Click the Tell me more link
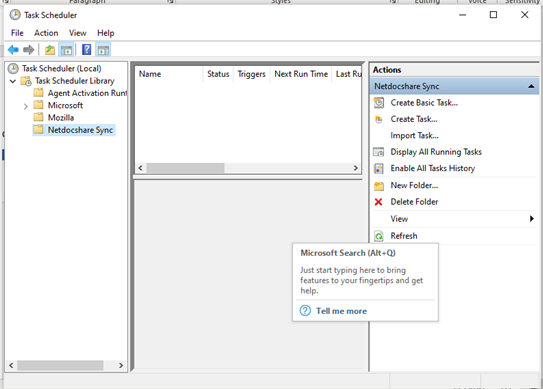Image resolution: width=543 pixels, height=389 pixels. point(341,311)
